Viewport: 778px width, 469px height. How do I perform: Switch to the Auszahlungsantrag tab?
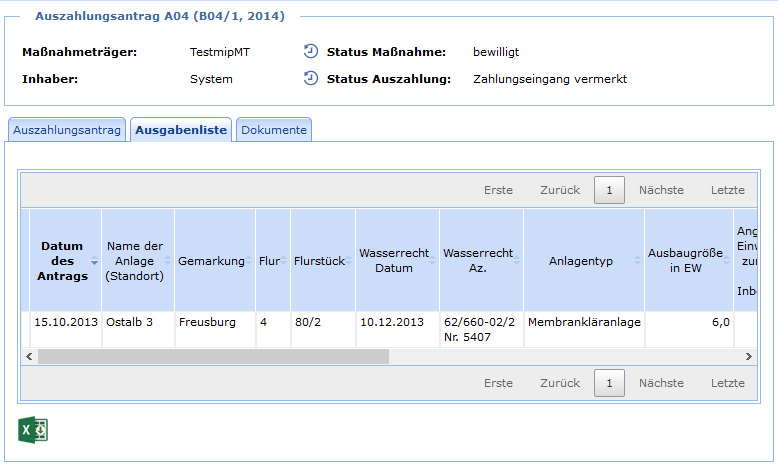click(67, 130)
